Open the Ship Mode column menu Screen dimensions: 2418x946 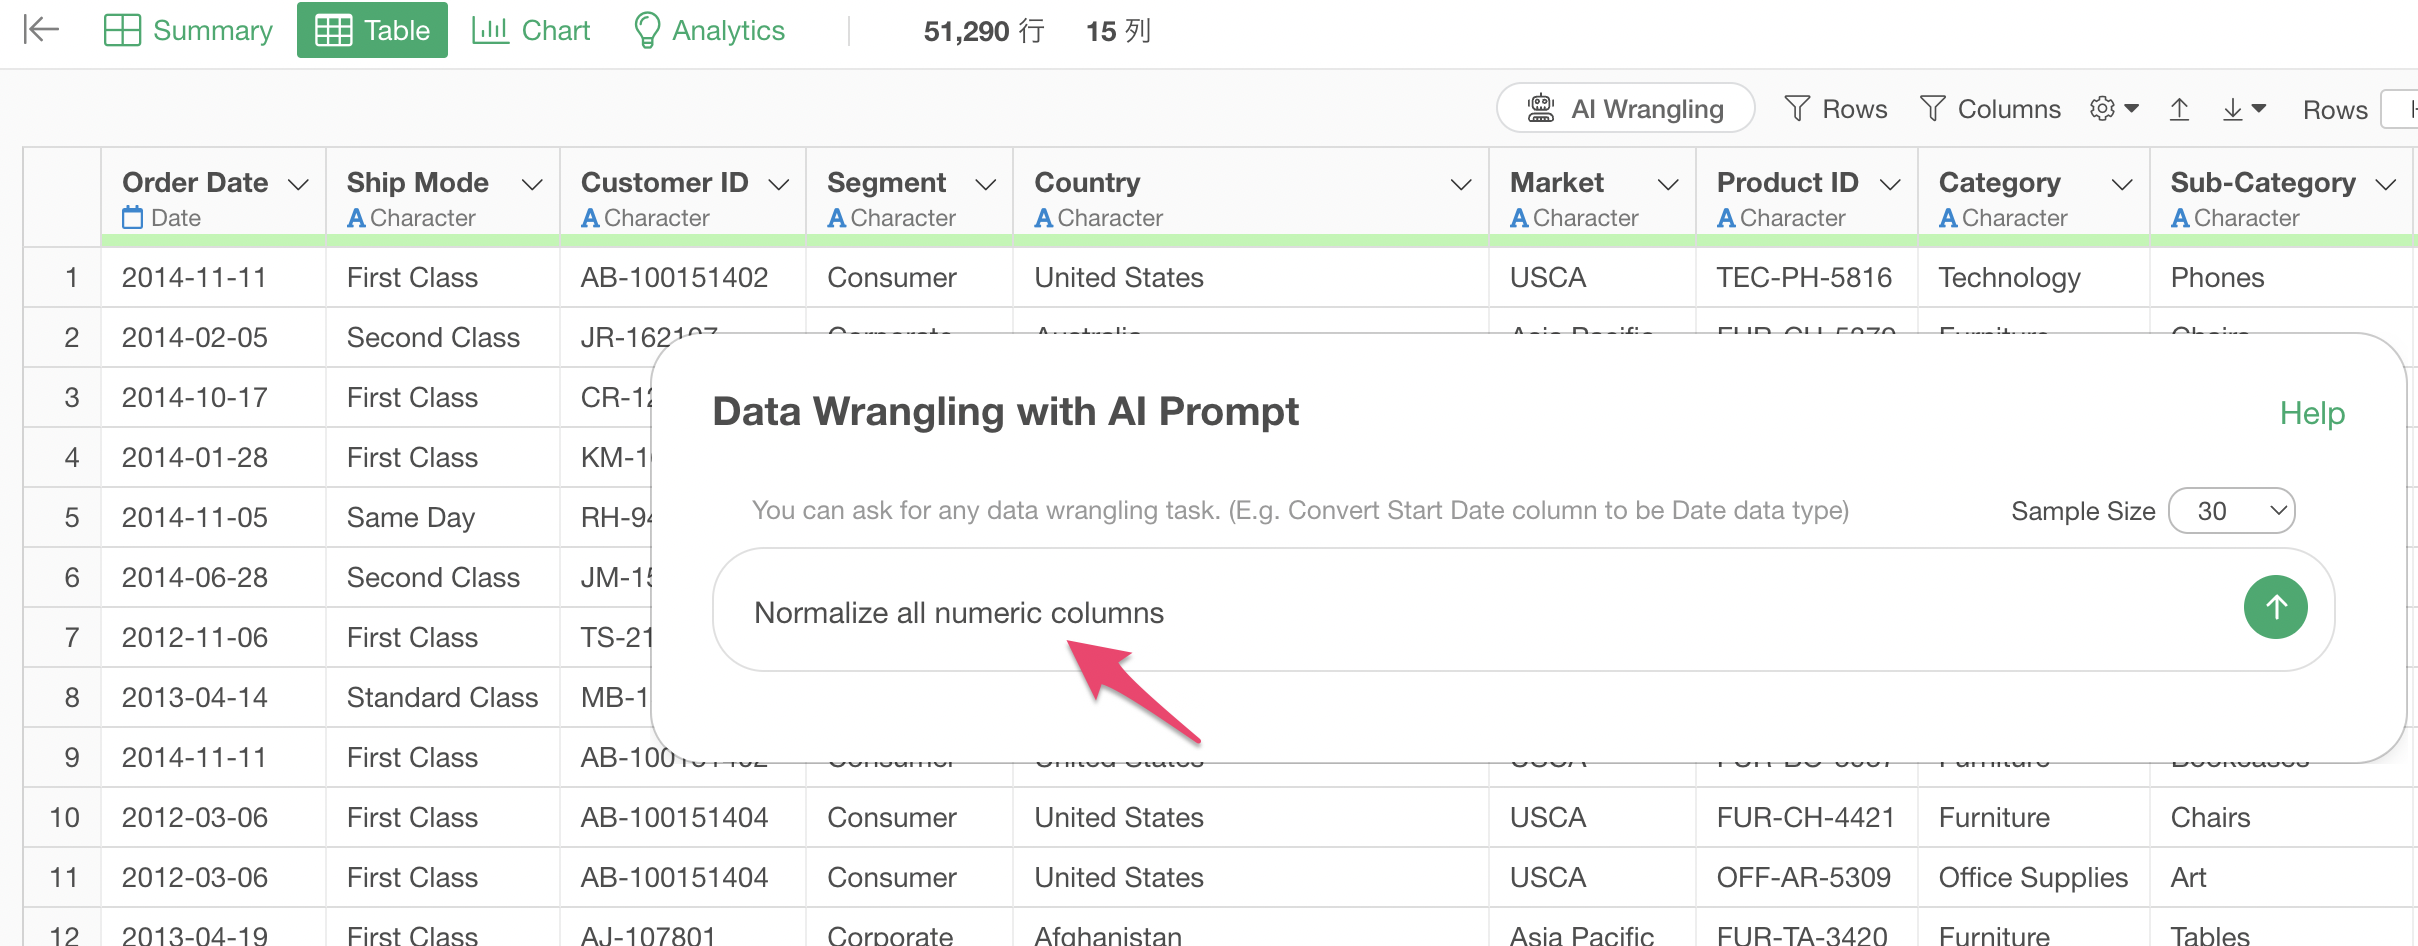point(532,184)
